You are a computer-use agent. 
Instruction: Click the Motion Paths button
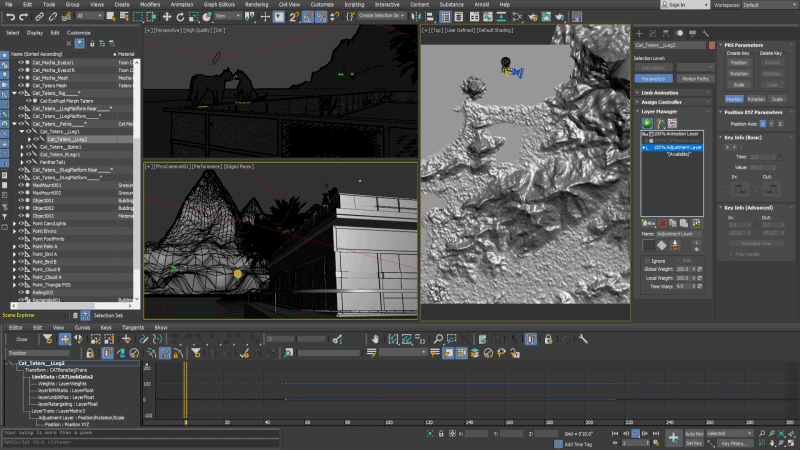693,78
